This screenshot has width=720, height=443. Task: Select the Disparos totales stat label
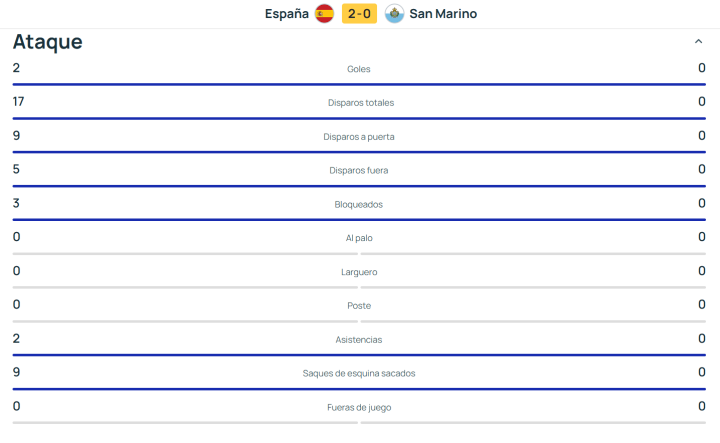pyautogui.click(x=359, y=103)
